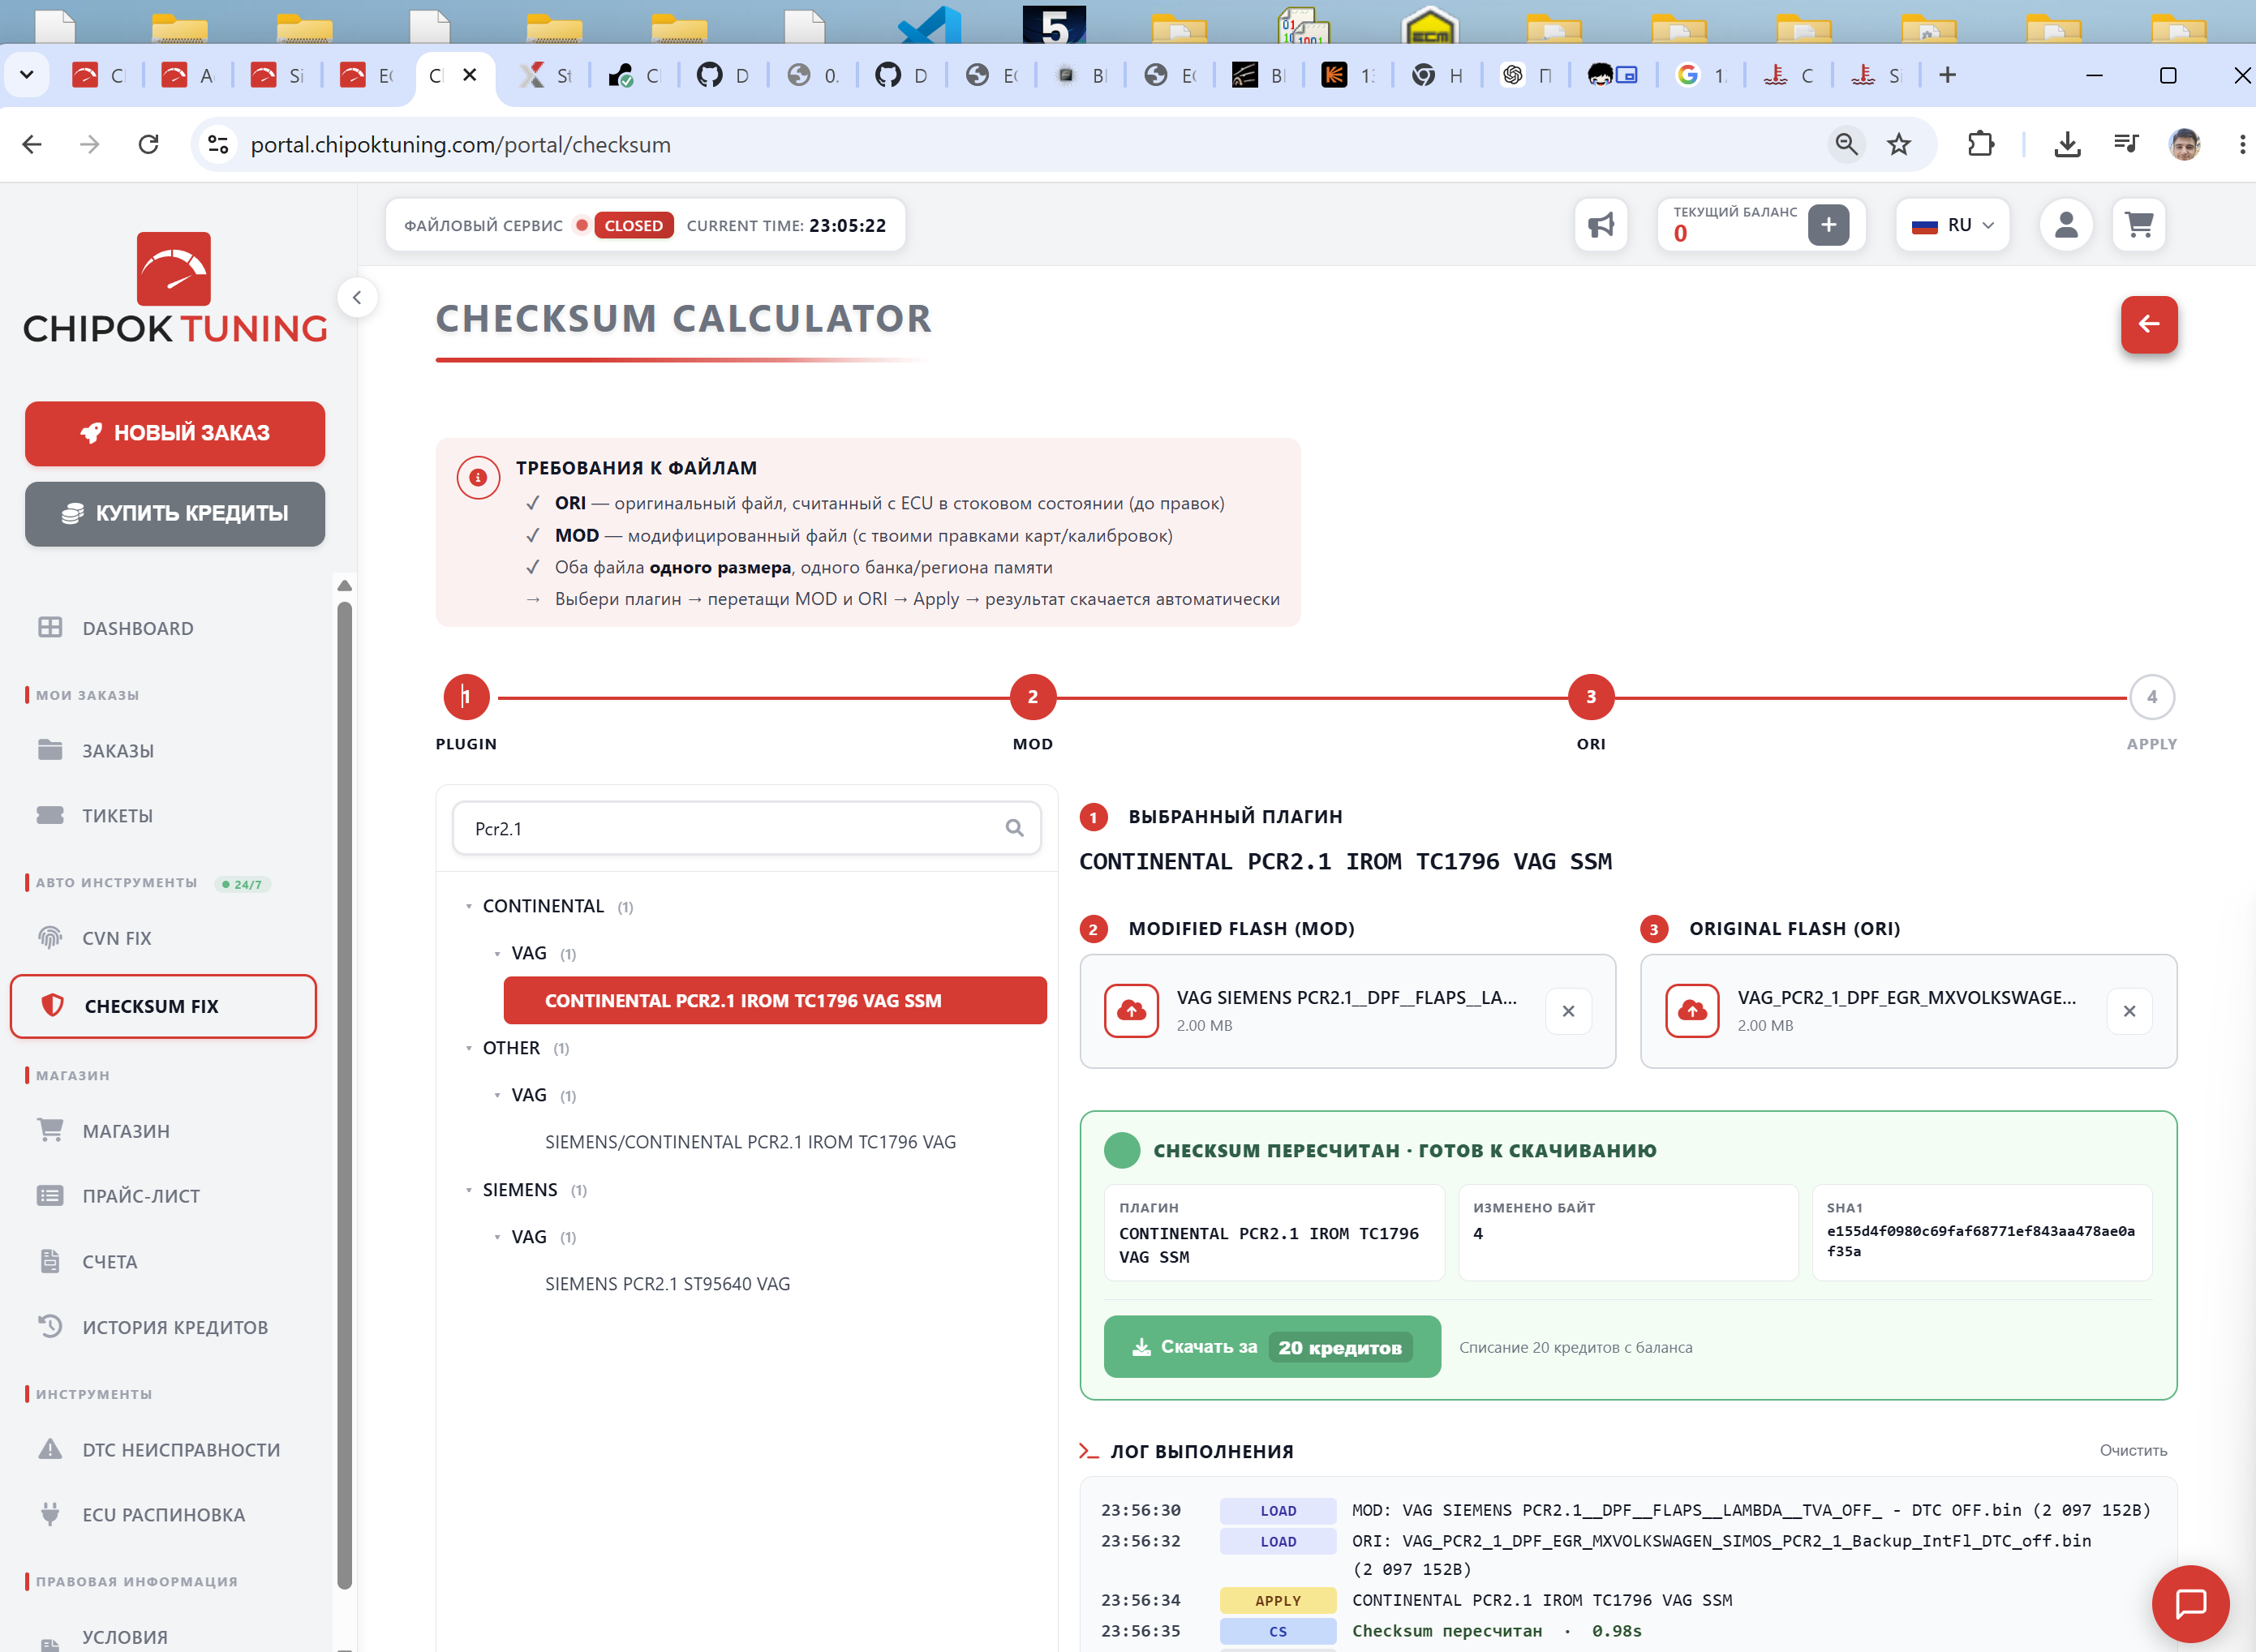Go to step 3 ORI
Viewport: 2256px width, 1652px height.
(x=1591, y=697)
